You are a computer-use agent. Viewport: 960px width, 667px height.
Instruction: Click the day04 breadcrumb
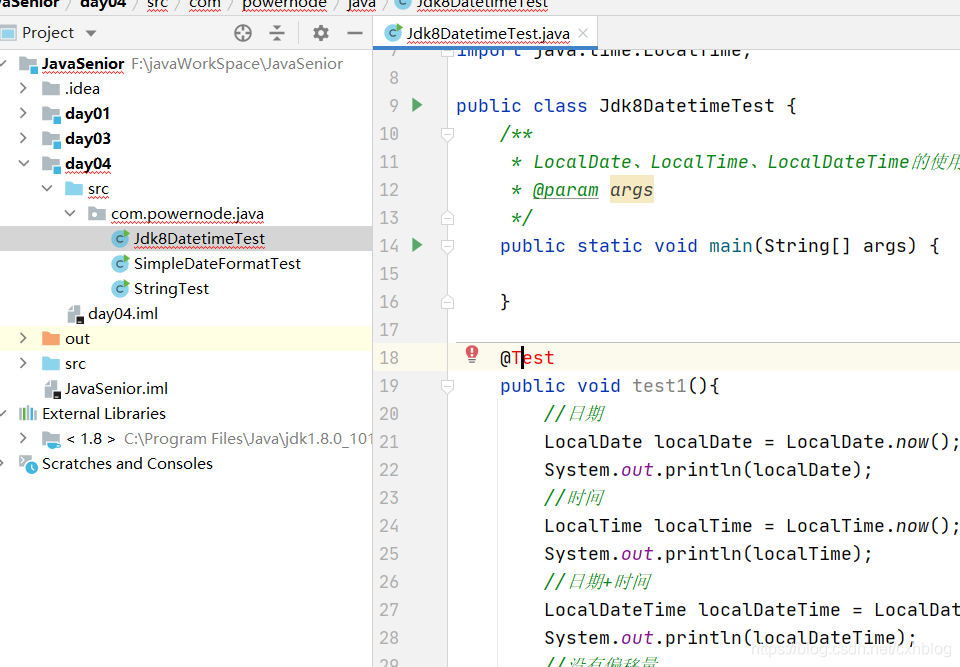[103, 4]
